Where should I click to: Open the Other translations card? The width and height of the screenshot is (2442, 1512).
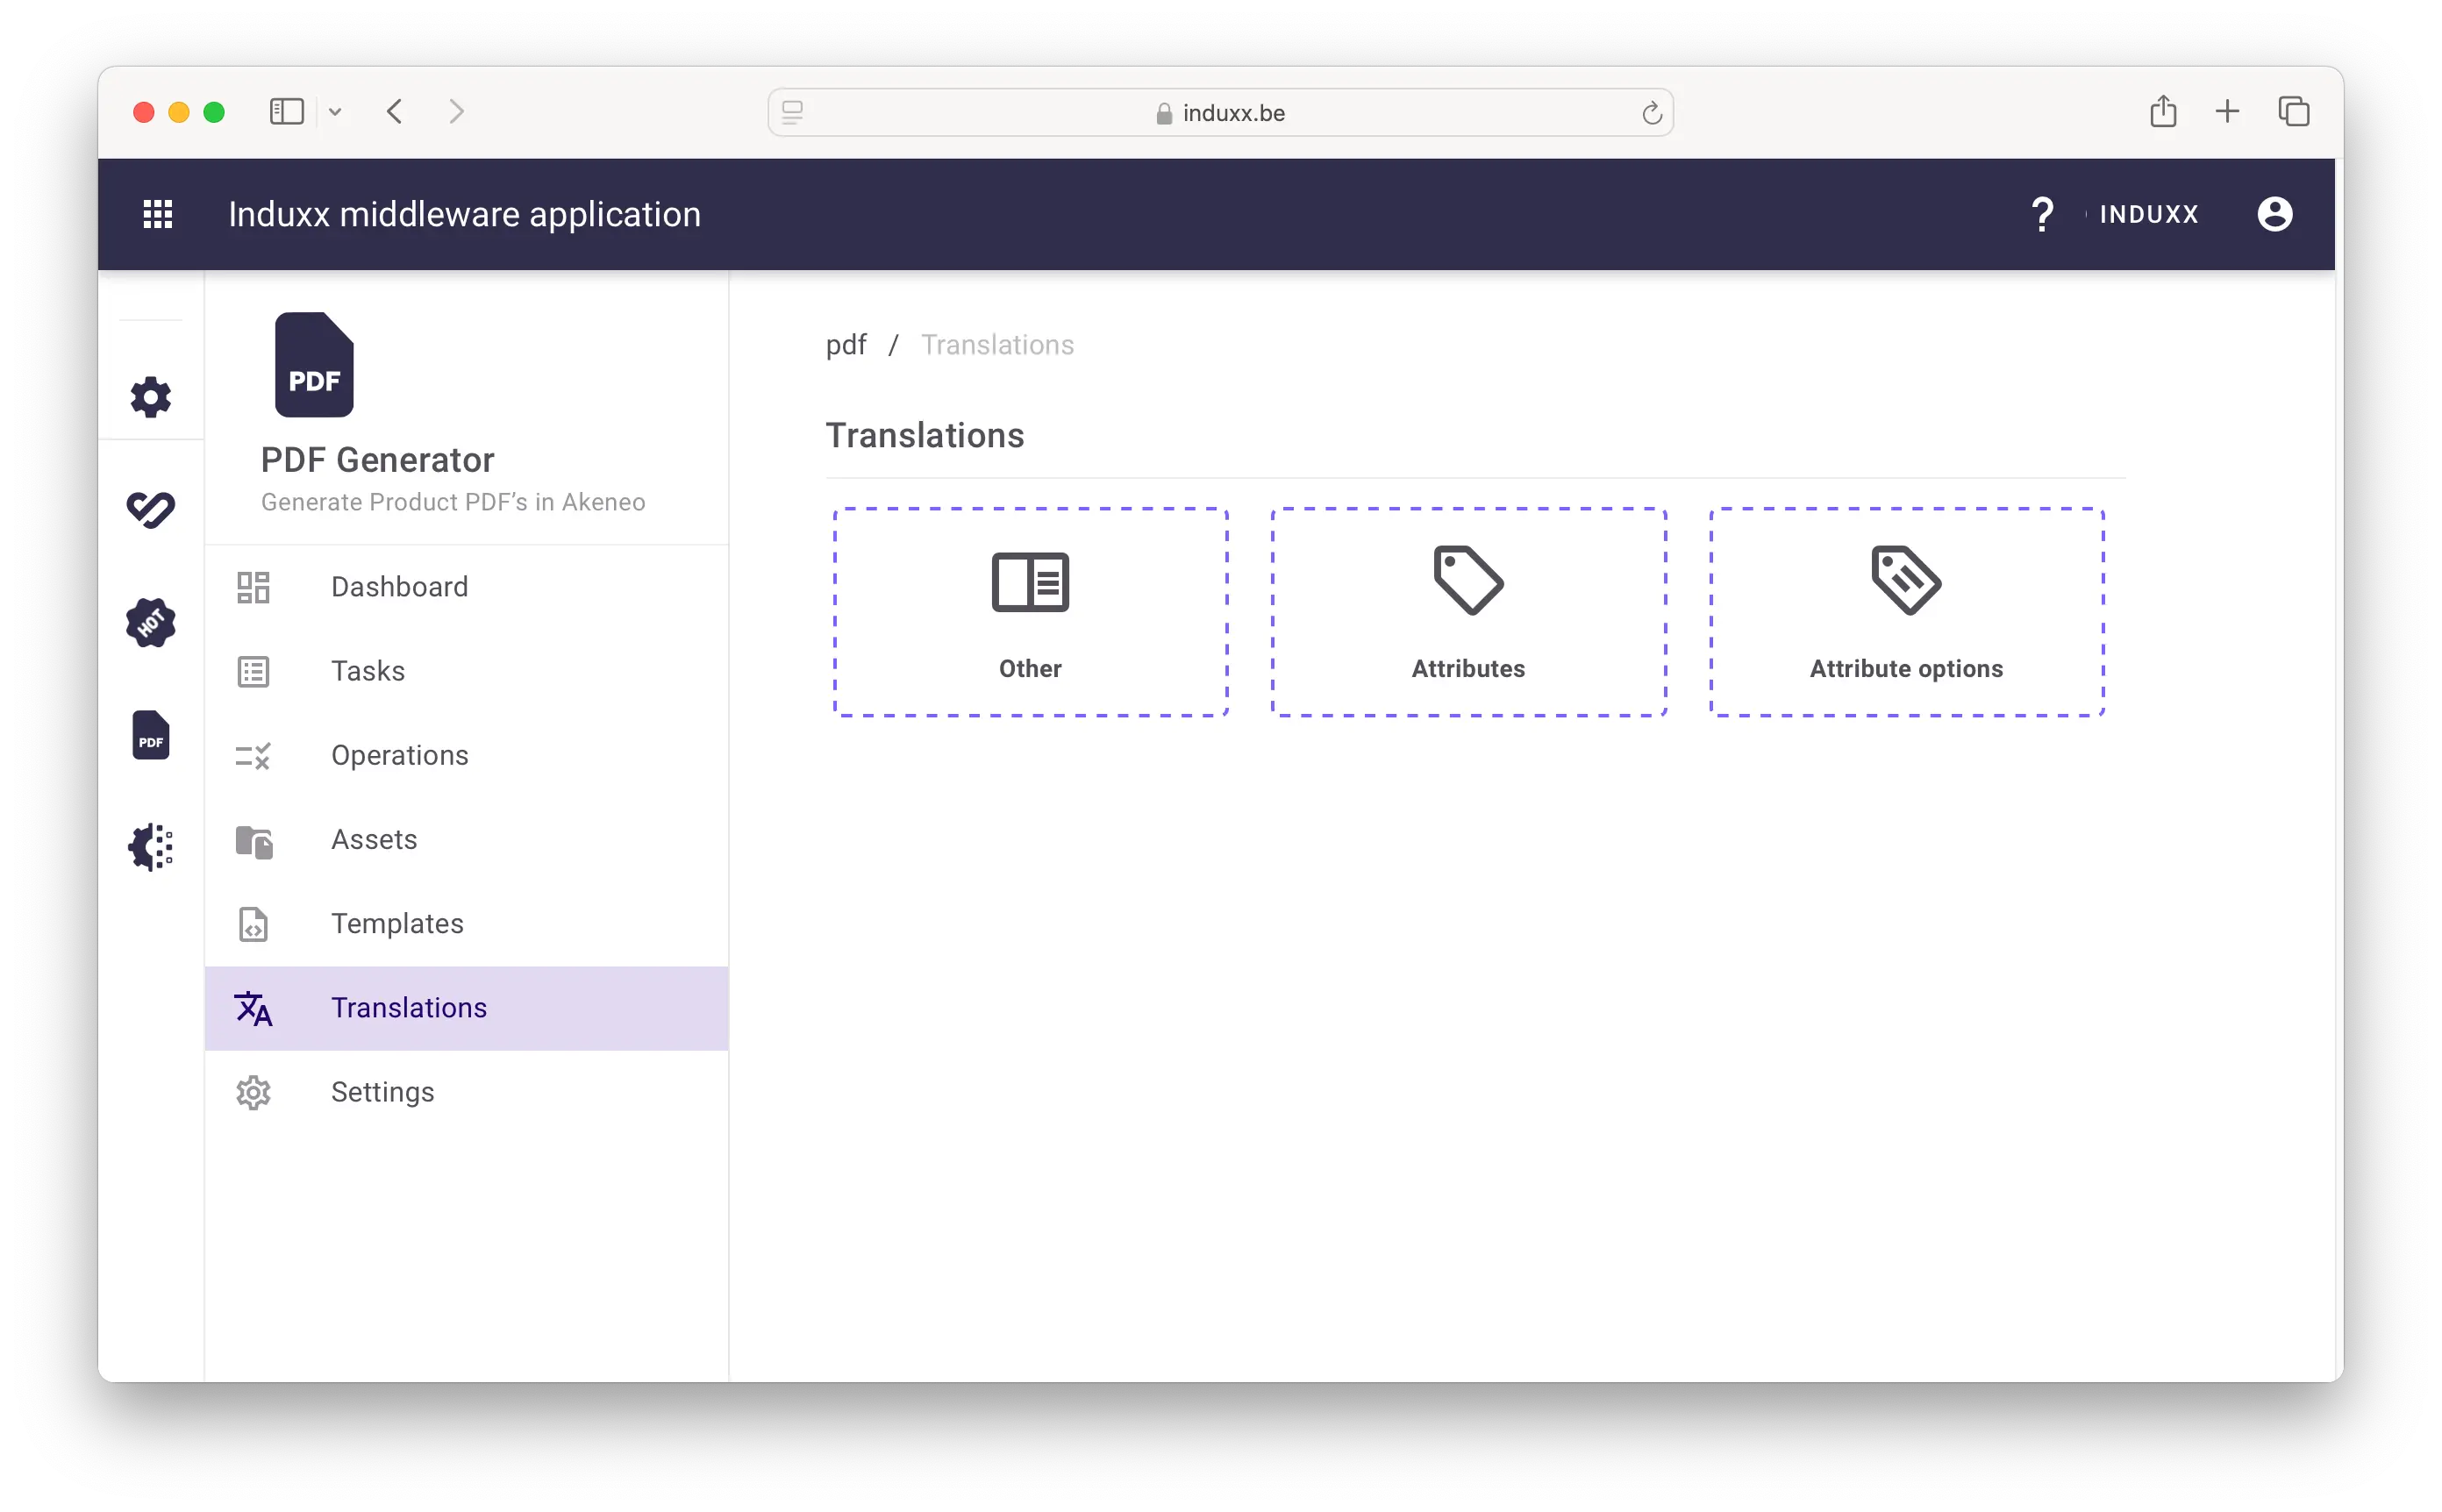(1030, 613)
